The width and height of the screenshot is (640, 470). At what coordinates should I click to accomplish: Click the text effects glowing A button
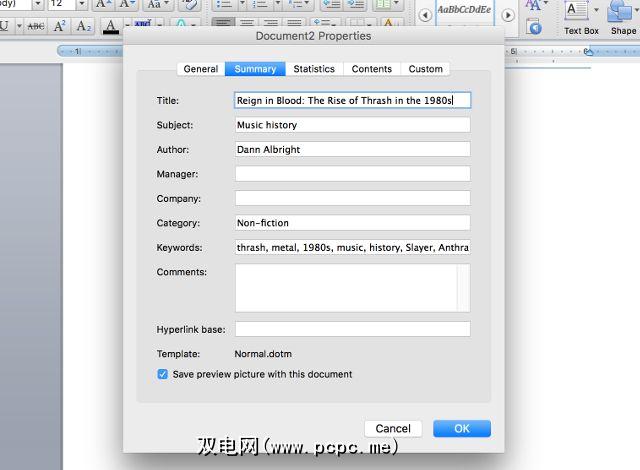181,24
